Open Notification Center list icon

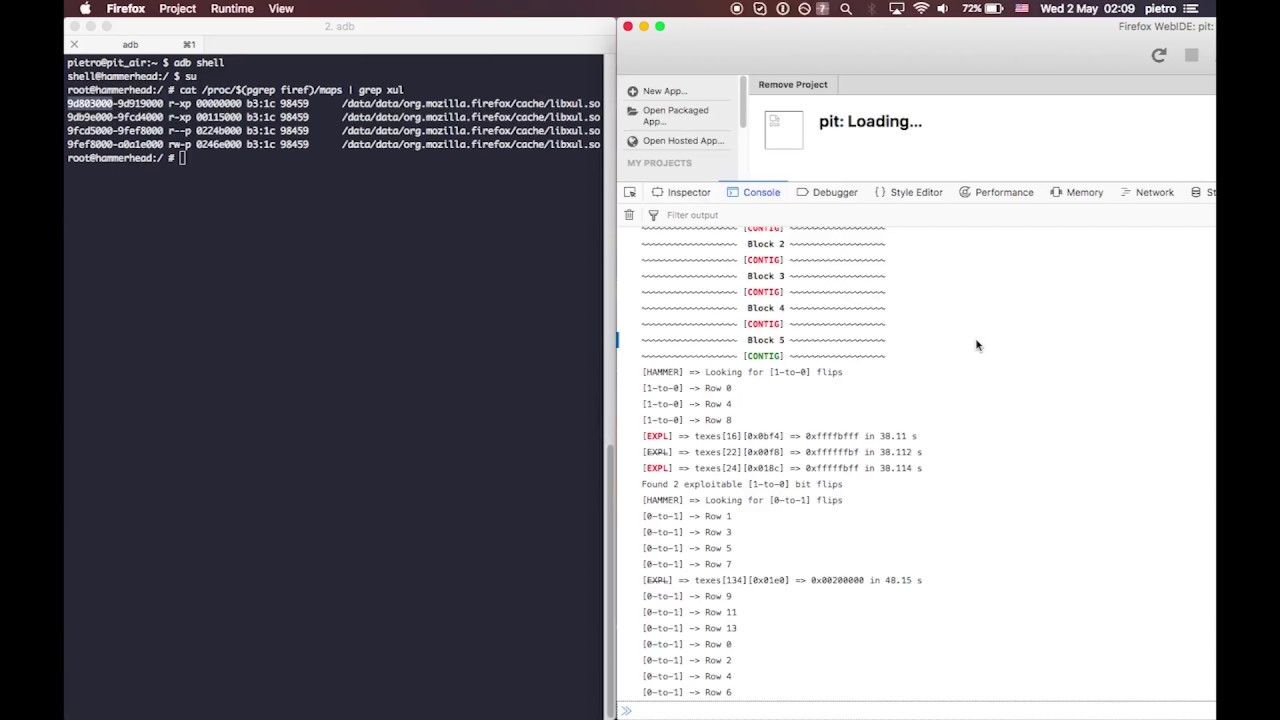coord(1191,8)
